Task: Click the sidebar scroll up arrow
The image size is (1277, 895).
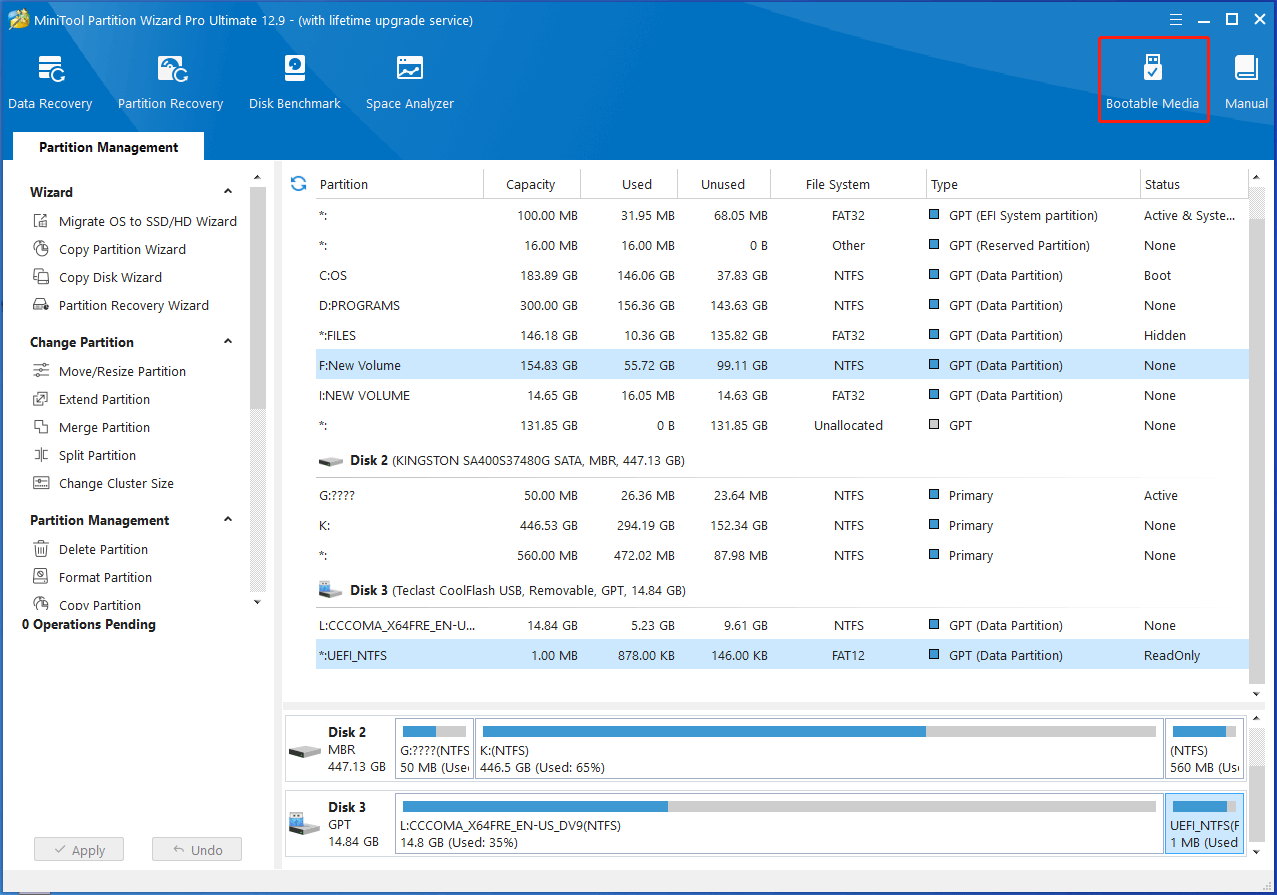Action: click(257, 178)
